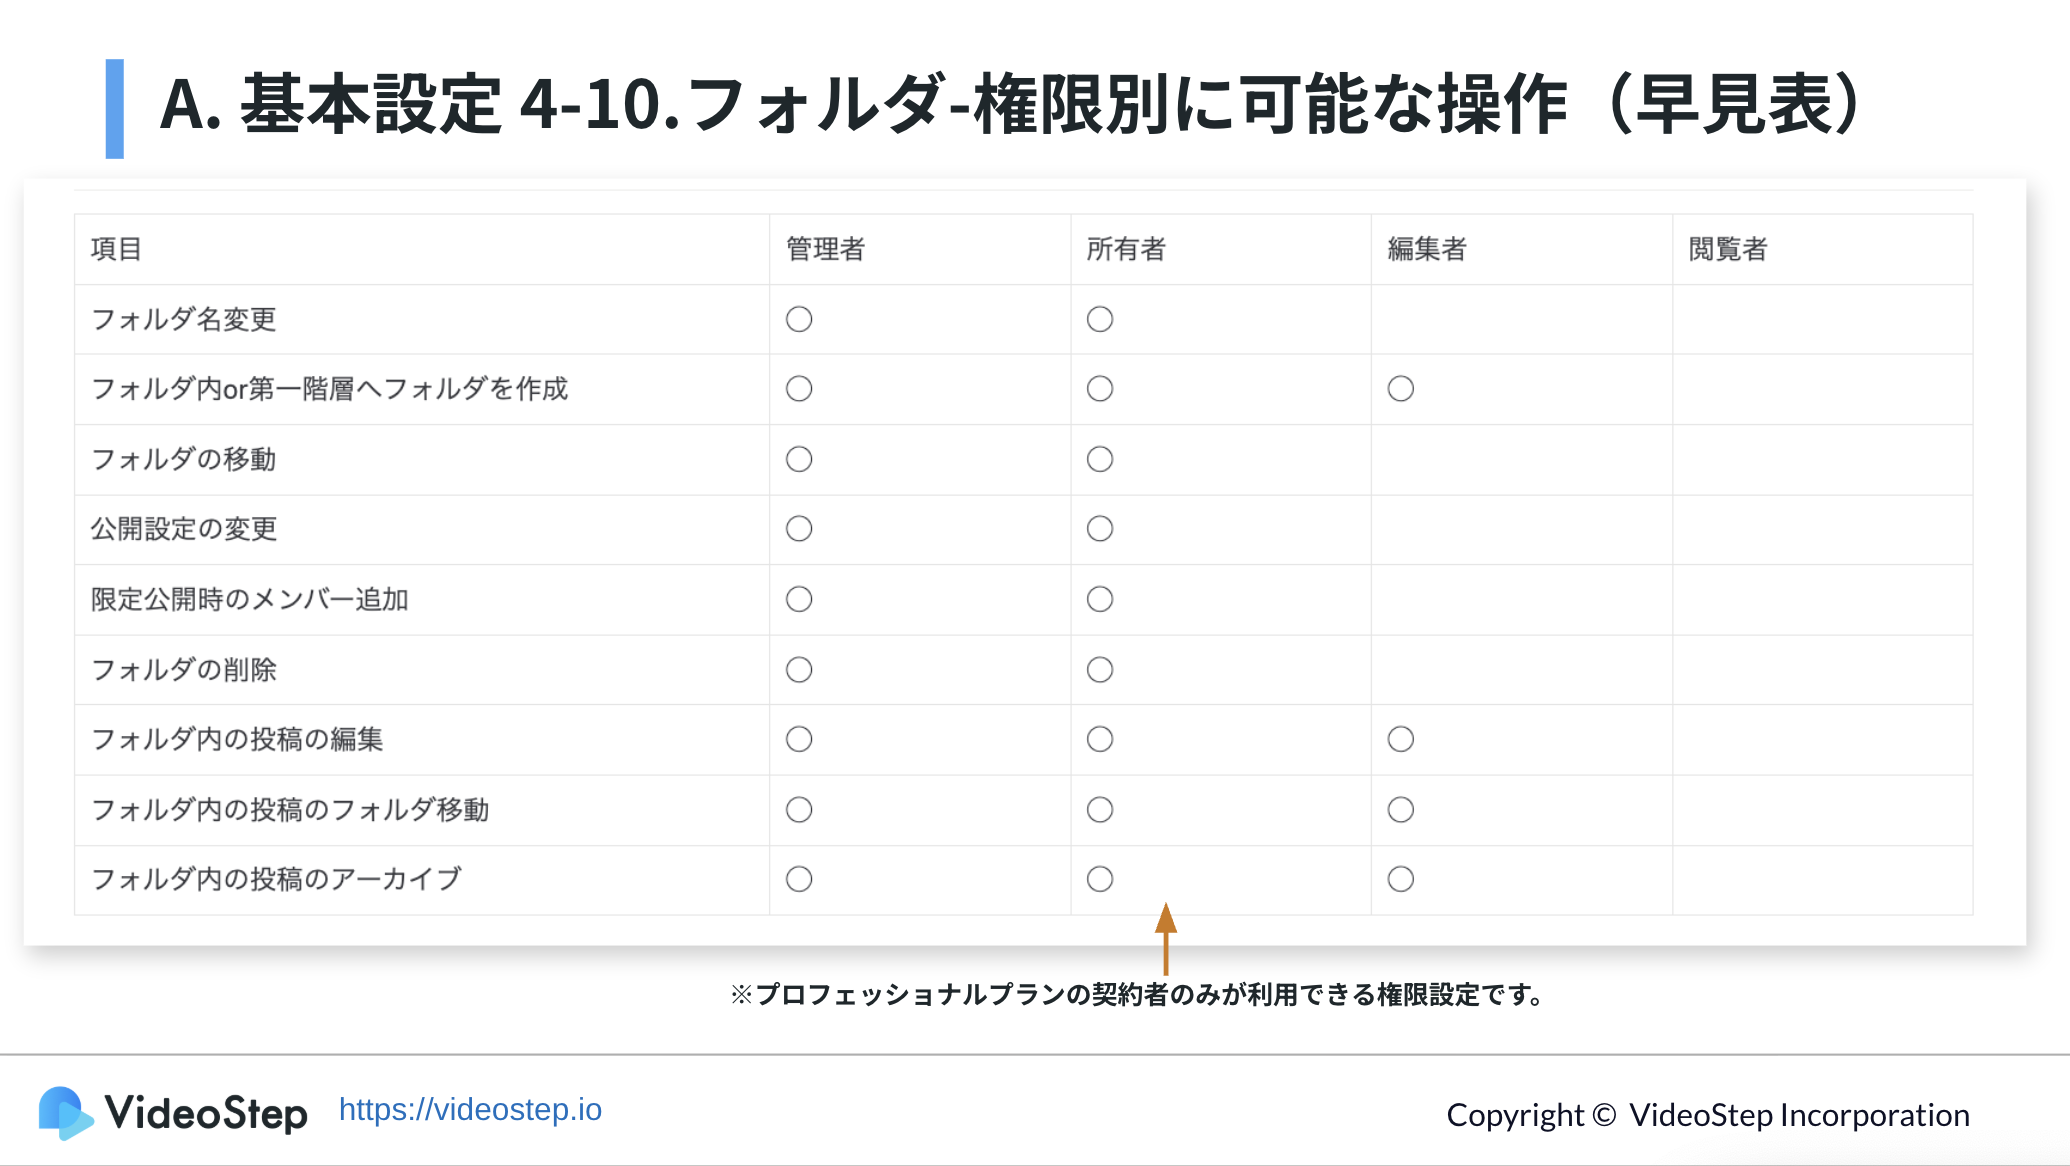
Task: Click the orange upward arrow annotation
Action: click(x=1165, y=938)
